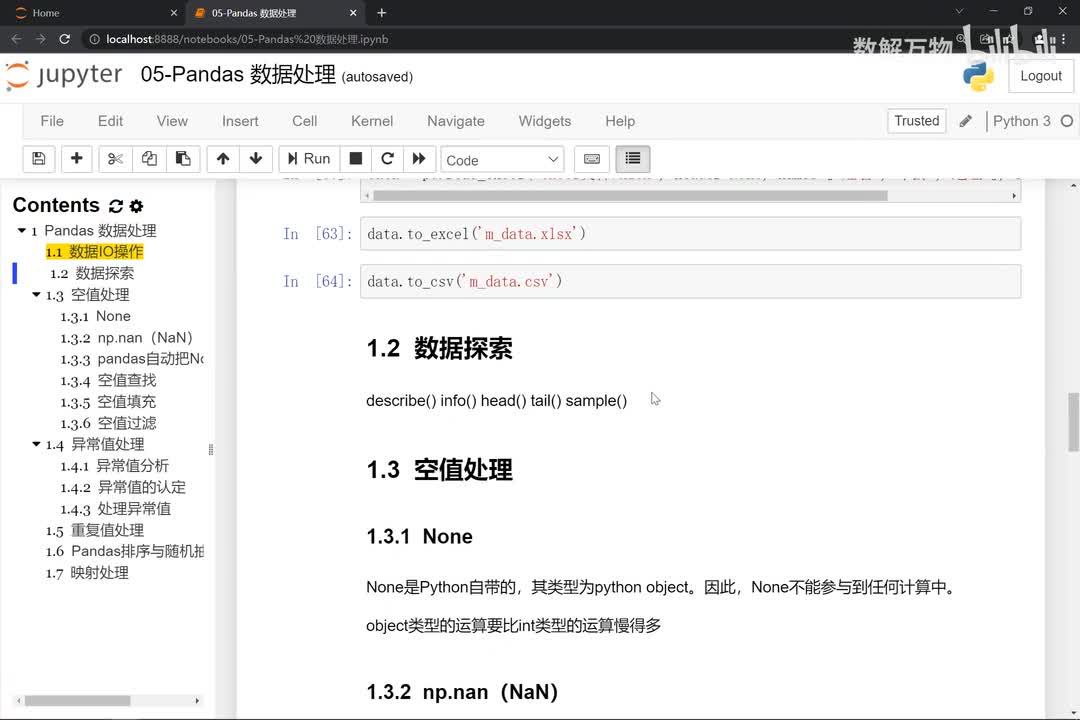Restart kernel and run all cells icon
Viewport: 1080px width, 720px height.
[419, 159]
